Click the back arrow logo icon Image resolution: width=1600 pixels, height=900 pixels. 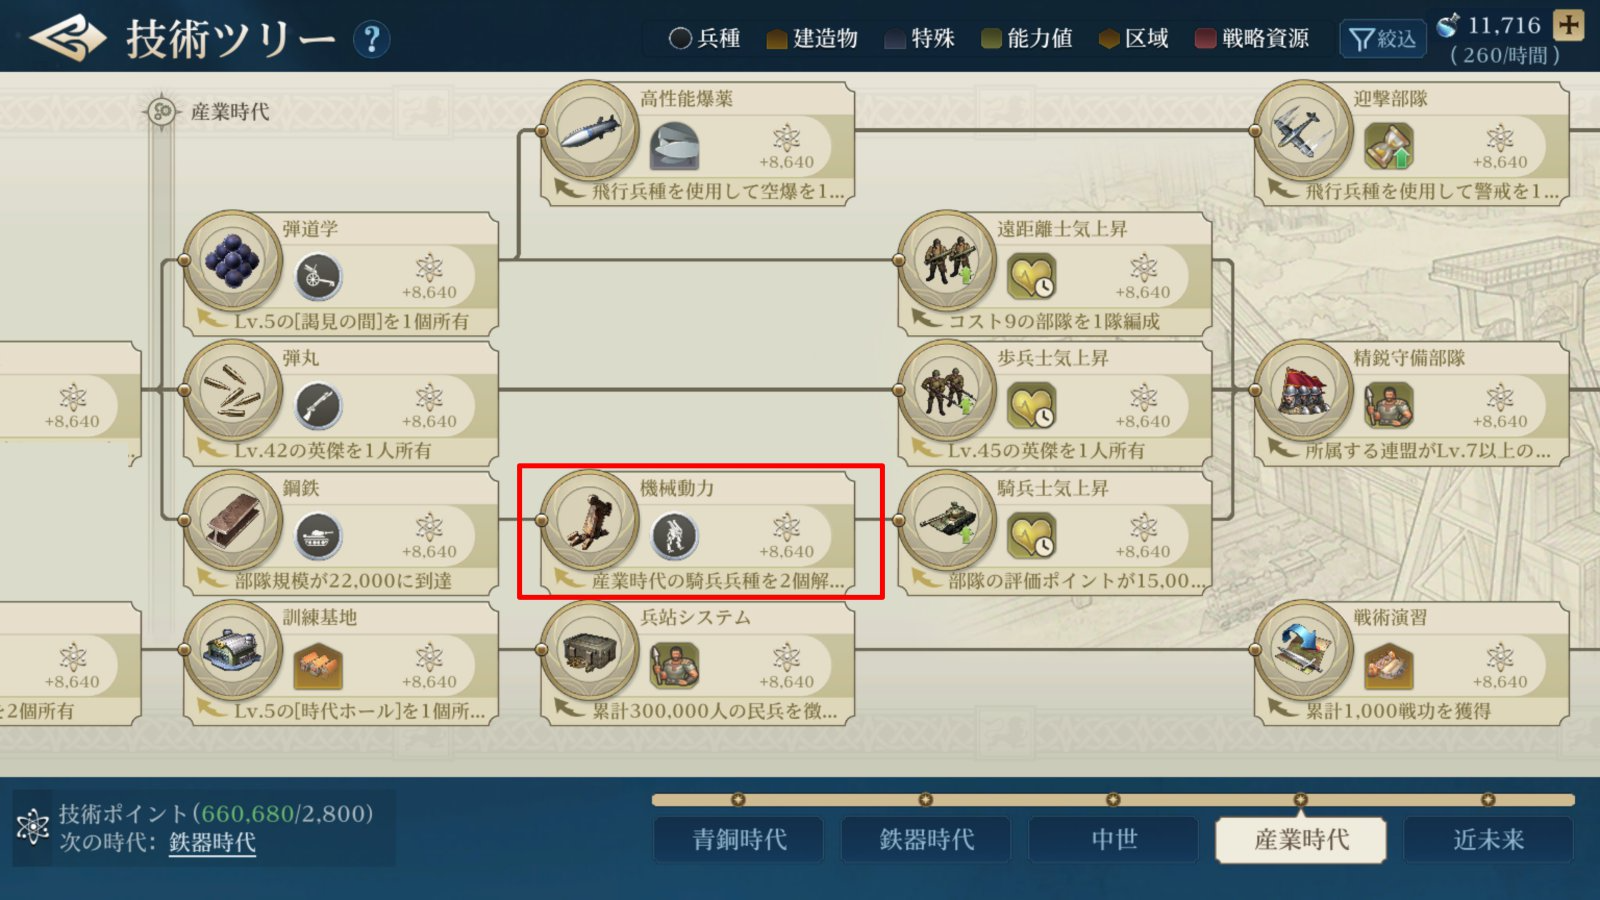coord(67,38)
